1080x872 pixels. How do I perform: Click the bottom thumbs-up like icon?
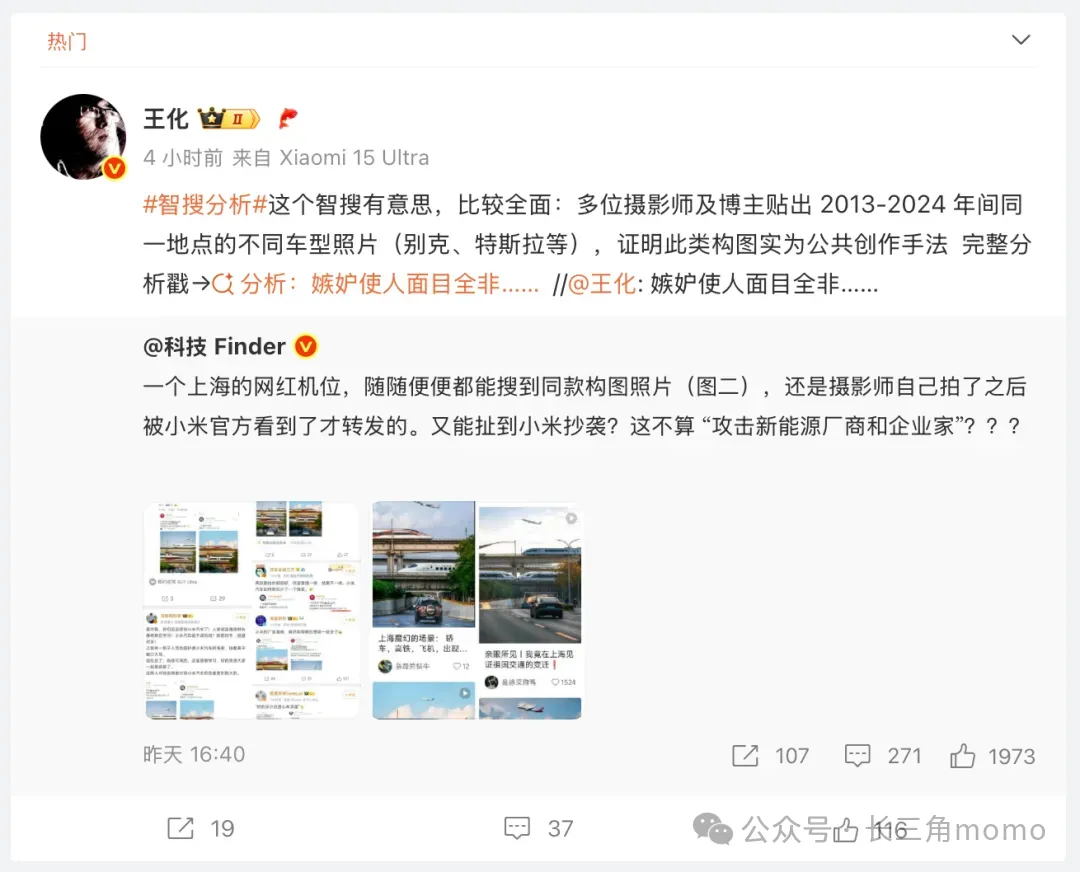845,829
